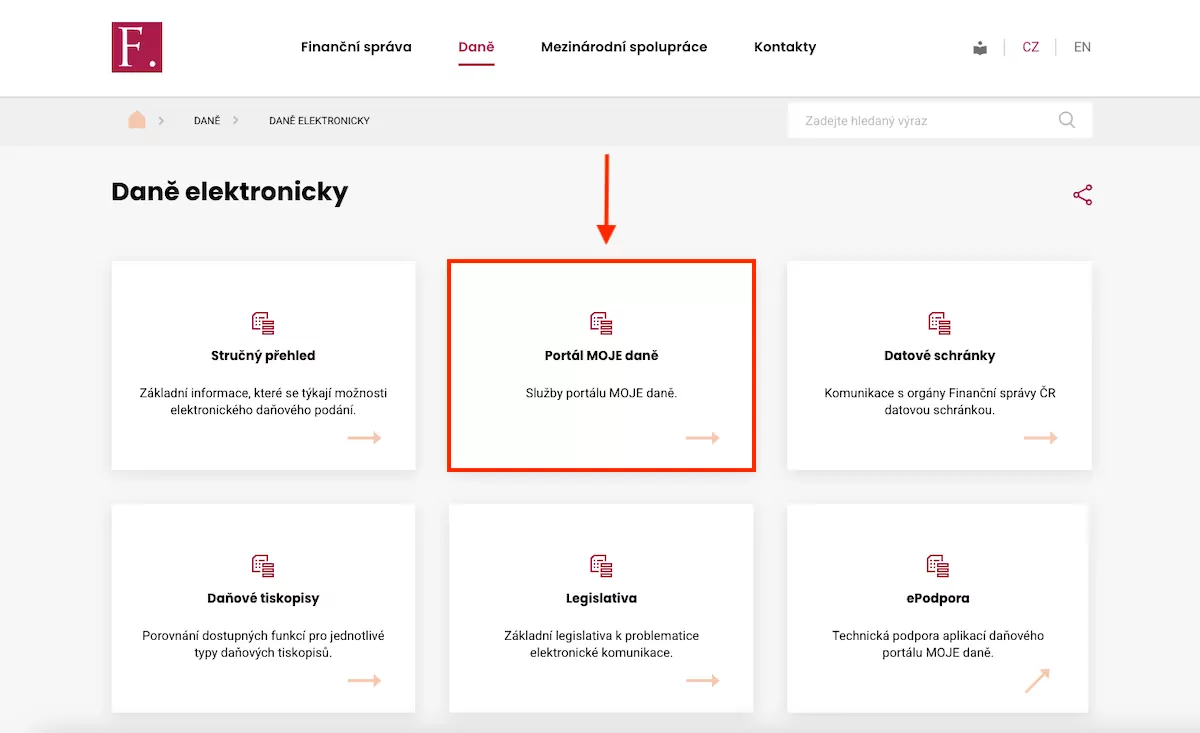Click the Daňové tiskopisy card arrow

click(364, 681)
